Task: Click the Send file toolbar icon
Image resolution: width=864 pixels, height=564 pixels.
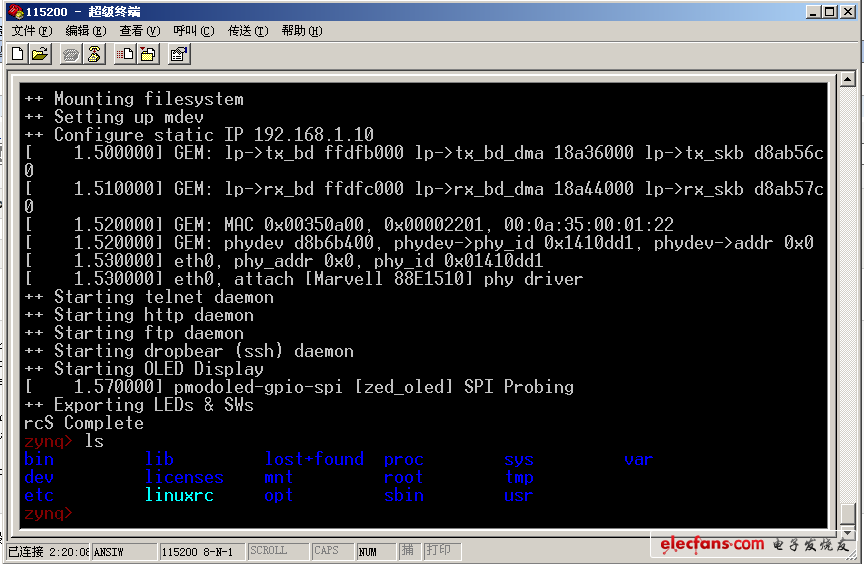Action: coord(125,54)
